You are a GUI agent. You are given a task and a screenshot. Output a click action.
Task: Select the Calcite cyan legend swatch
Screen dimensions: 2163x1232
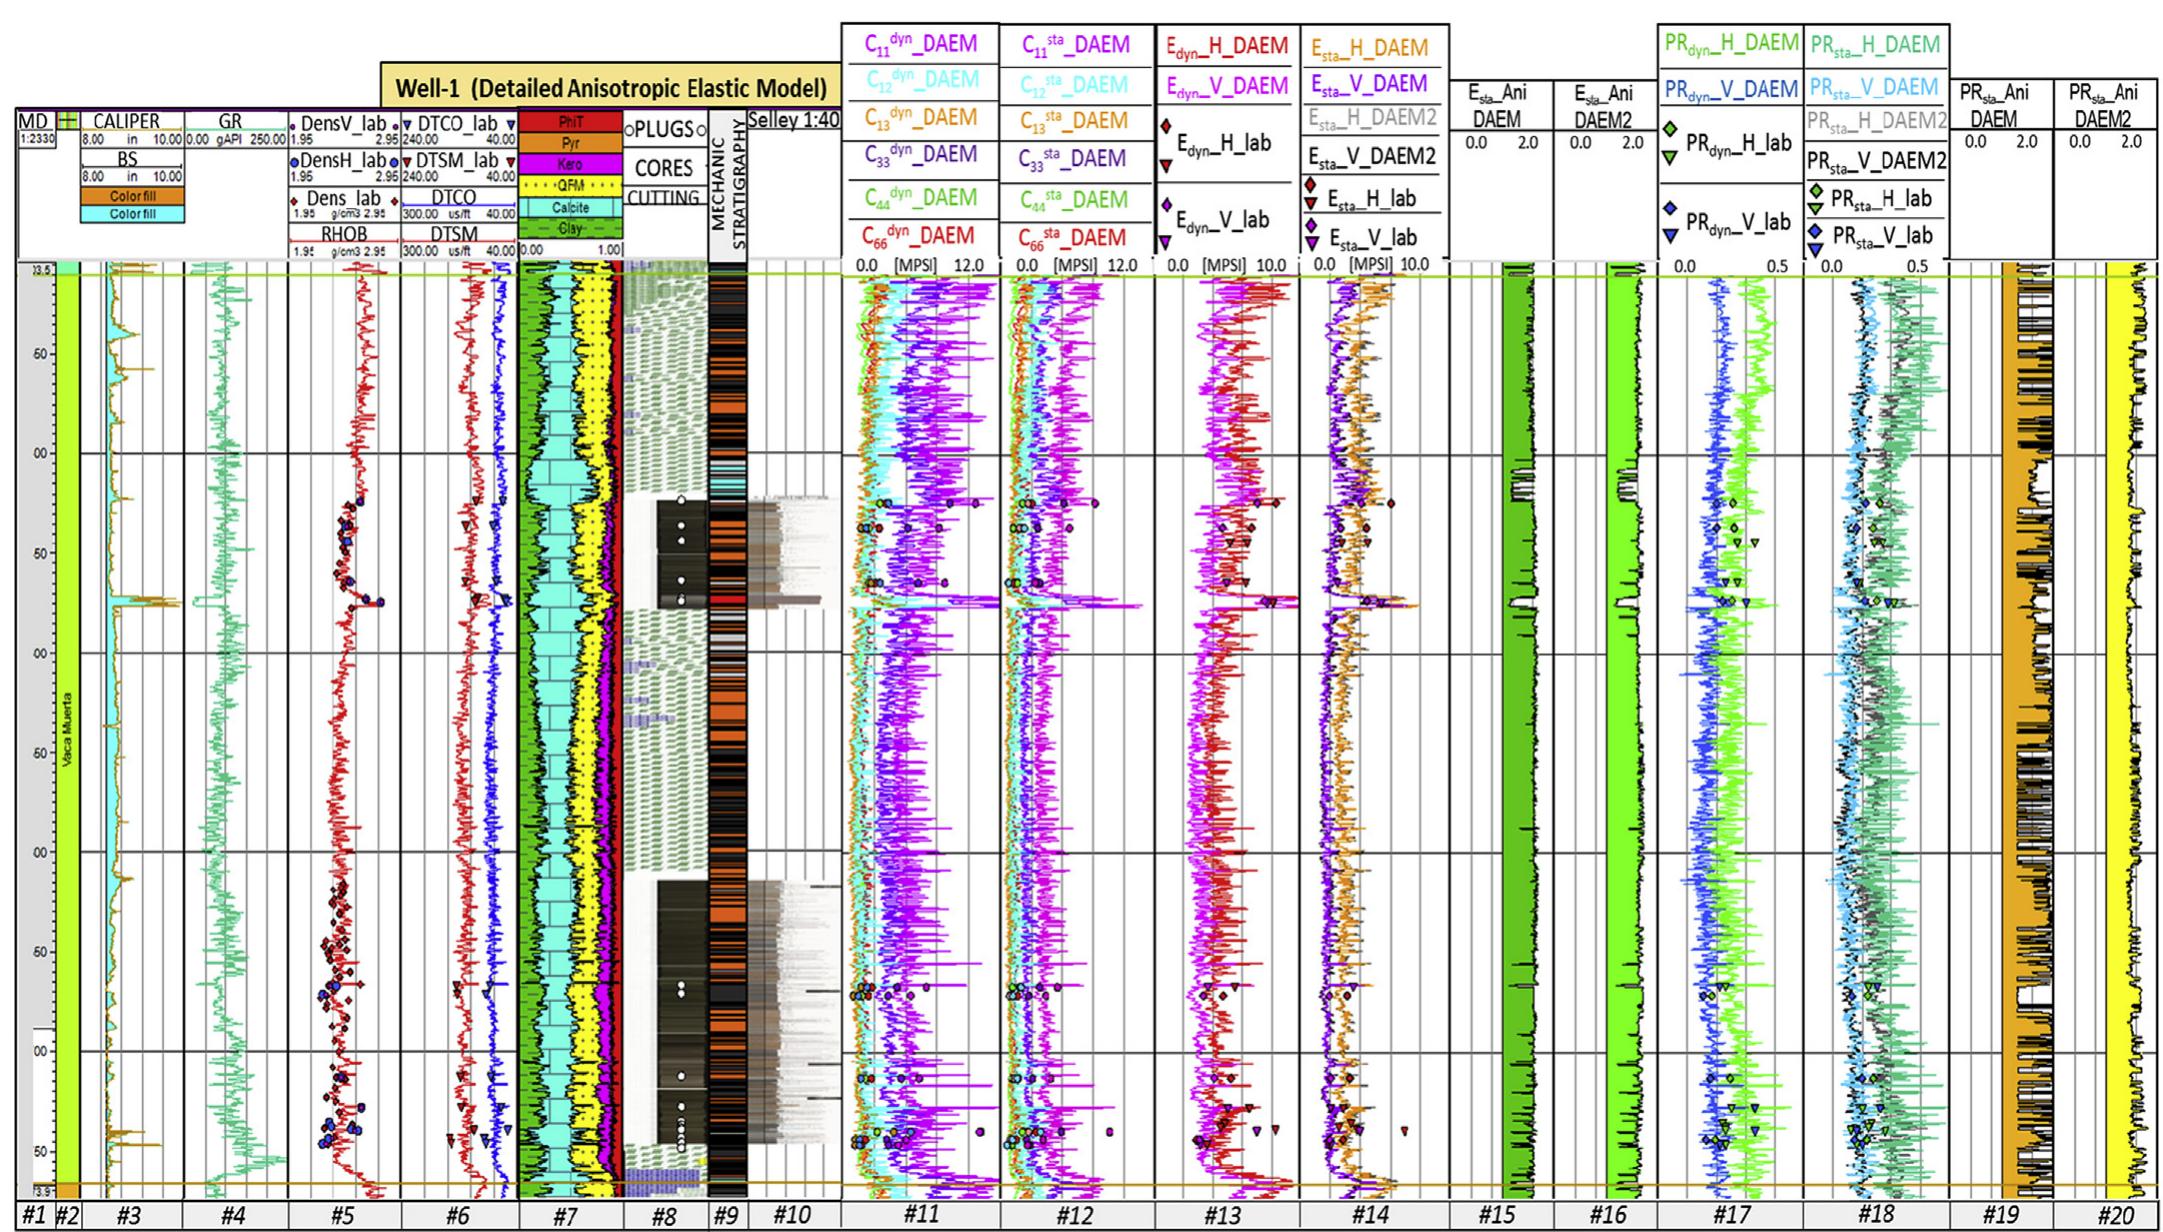pos(570,207)
